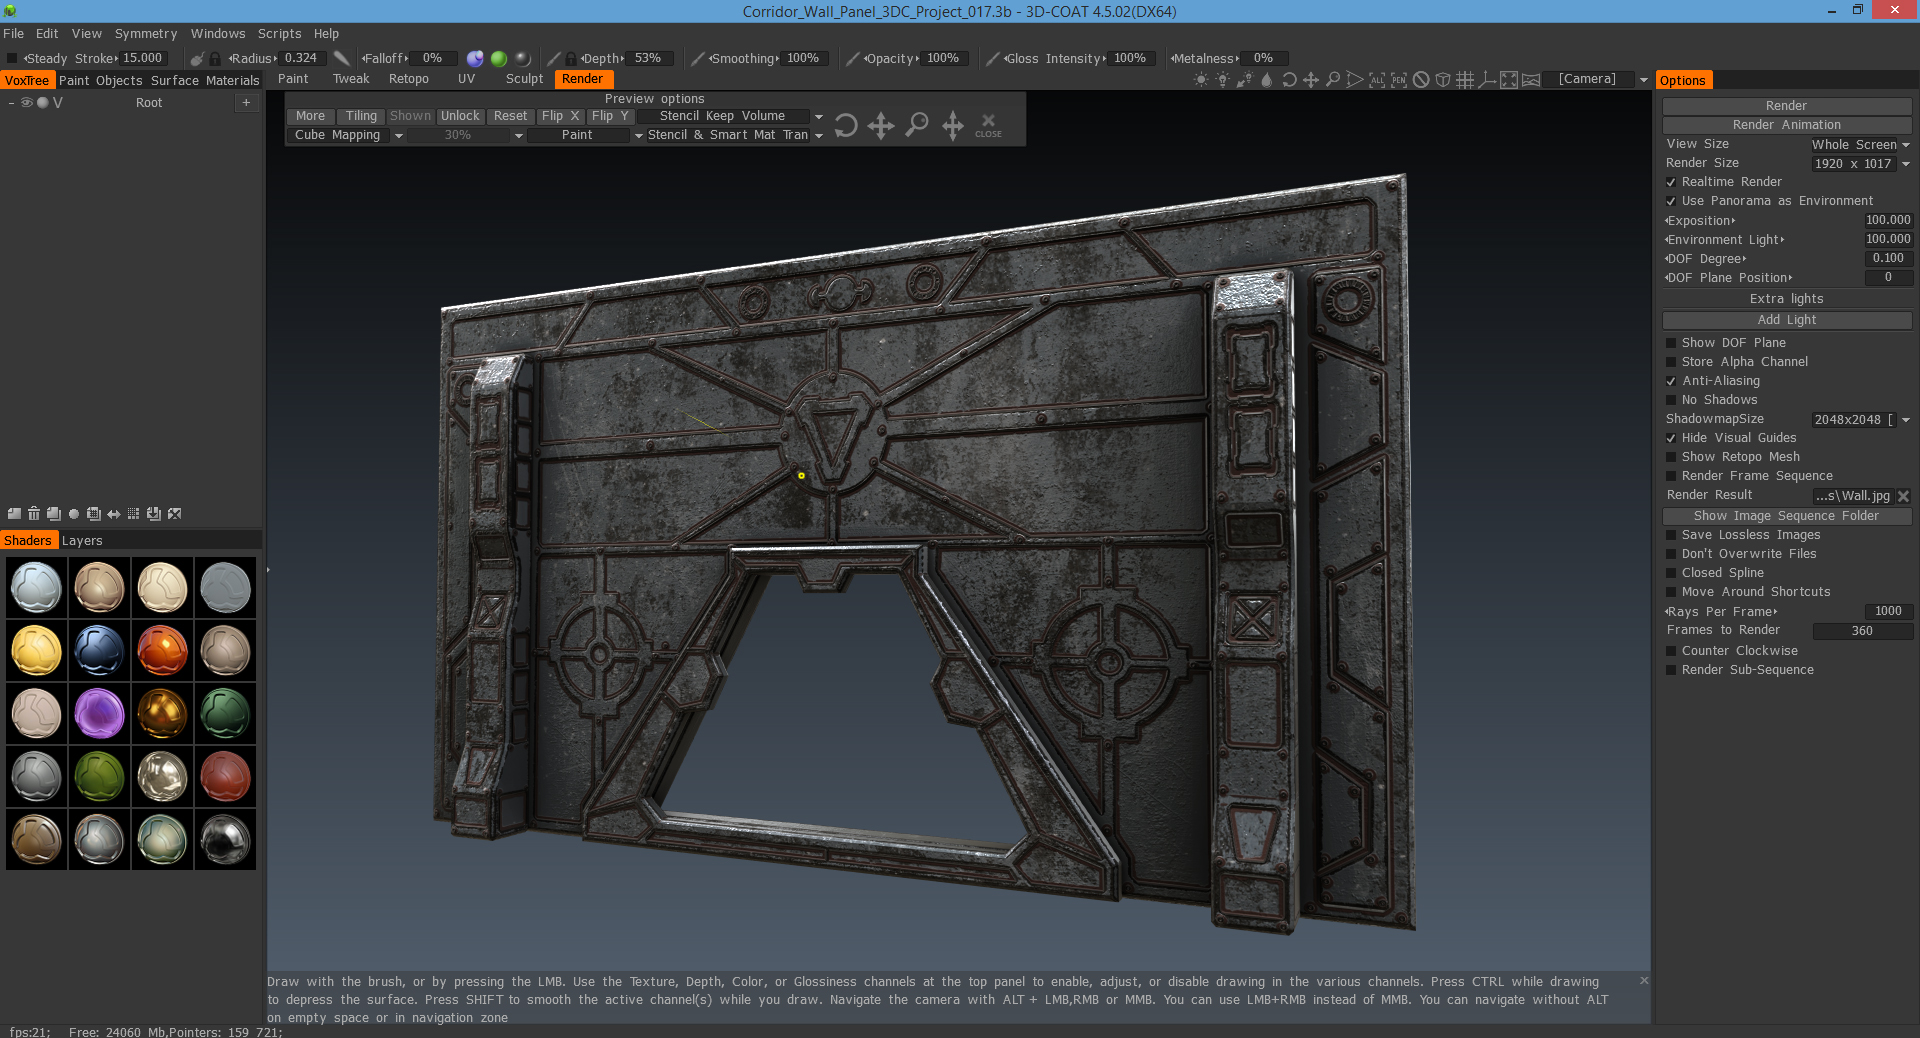Click the light bulb icon in viewport toolbar

coord(1223,80)
